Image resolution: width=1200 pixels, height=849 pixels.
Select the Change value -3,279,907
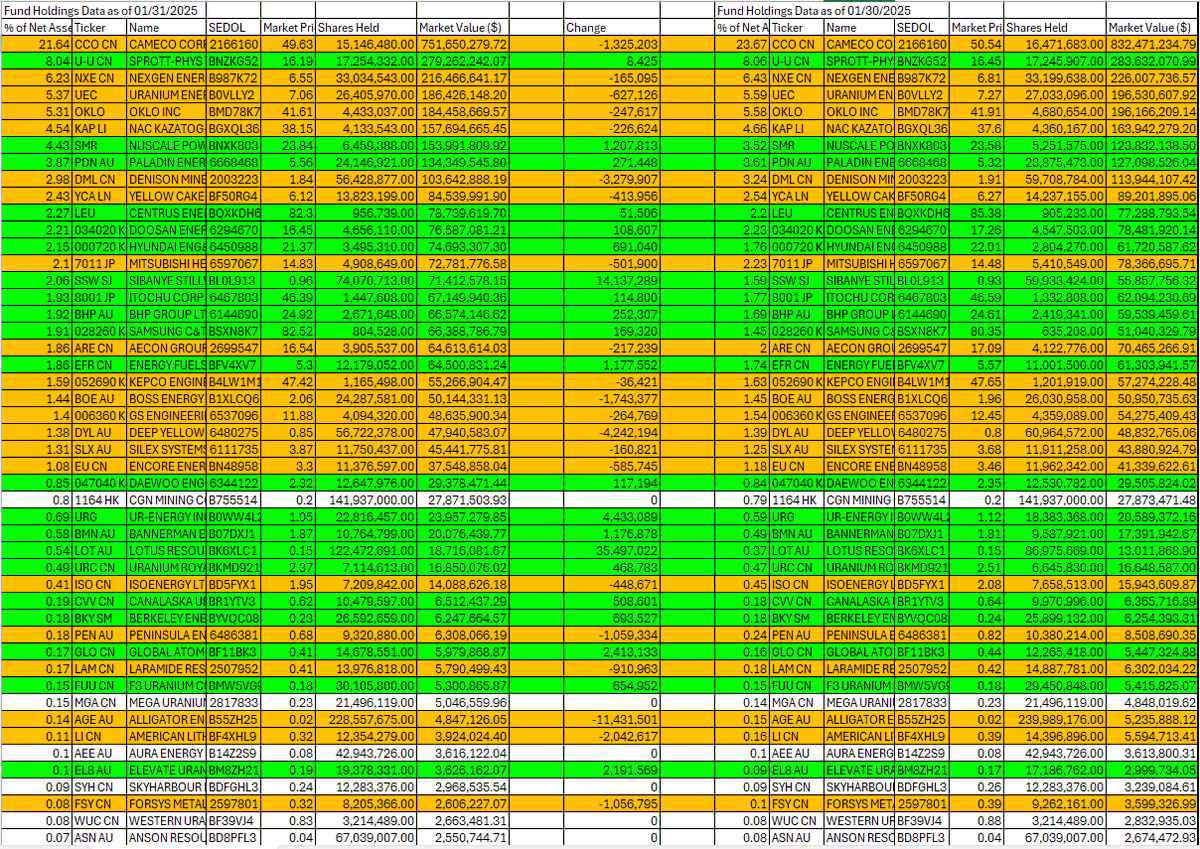tap(612, 181)
